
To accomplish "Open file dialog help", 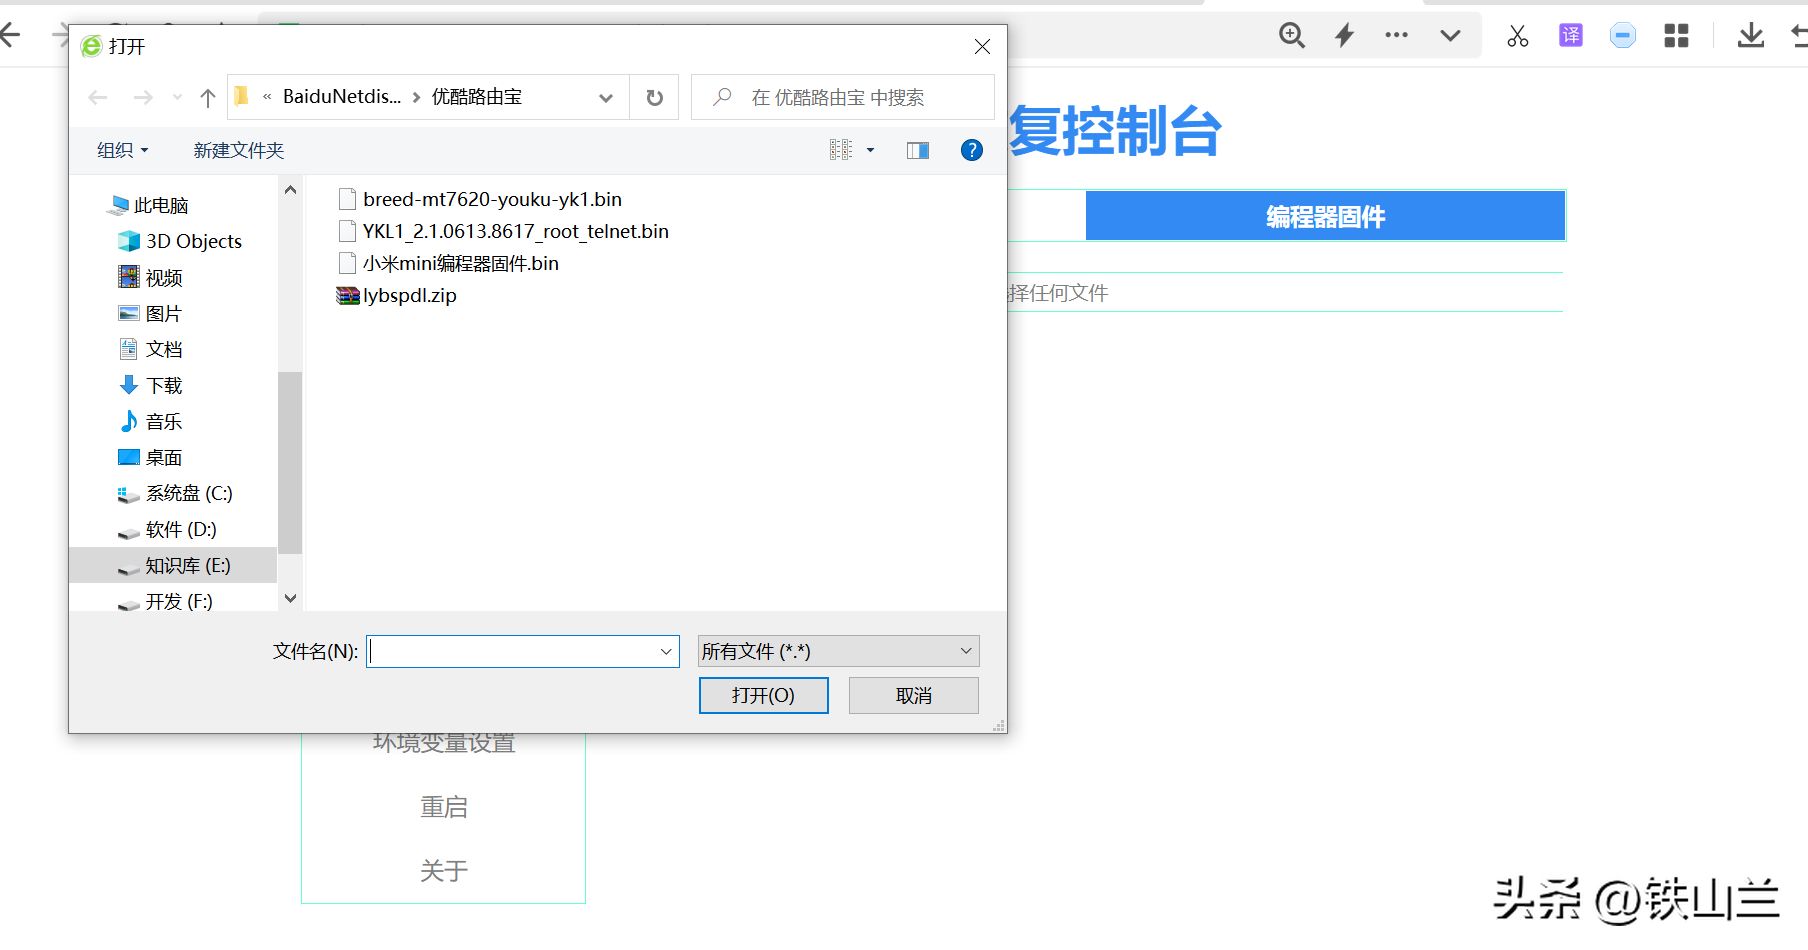I will point(971,150).
